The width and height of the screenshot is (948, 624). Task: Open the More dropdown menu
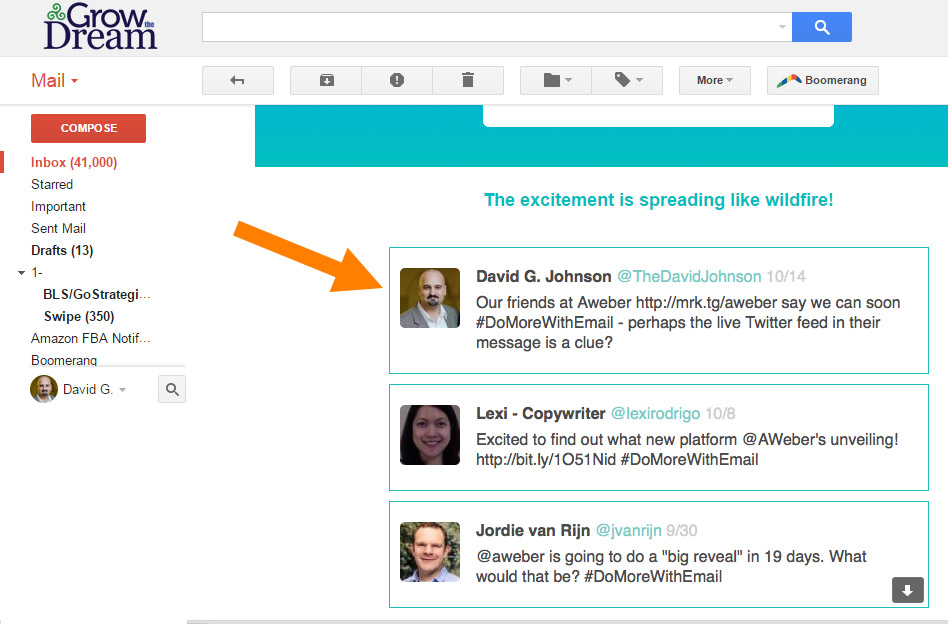click(715, 80)
